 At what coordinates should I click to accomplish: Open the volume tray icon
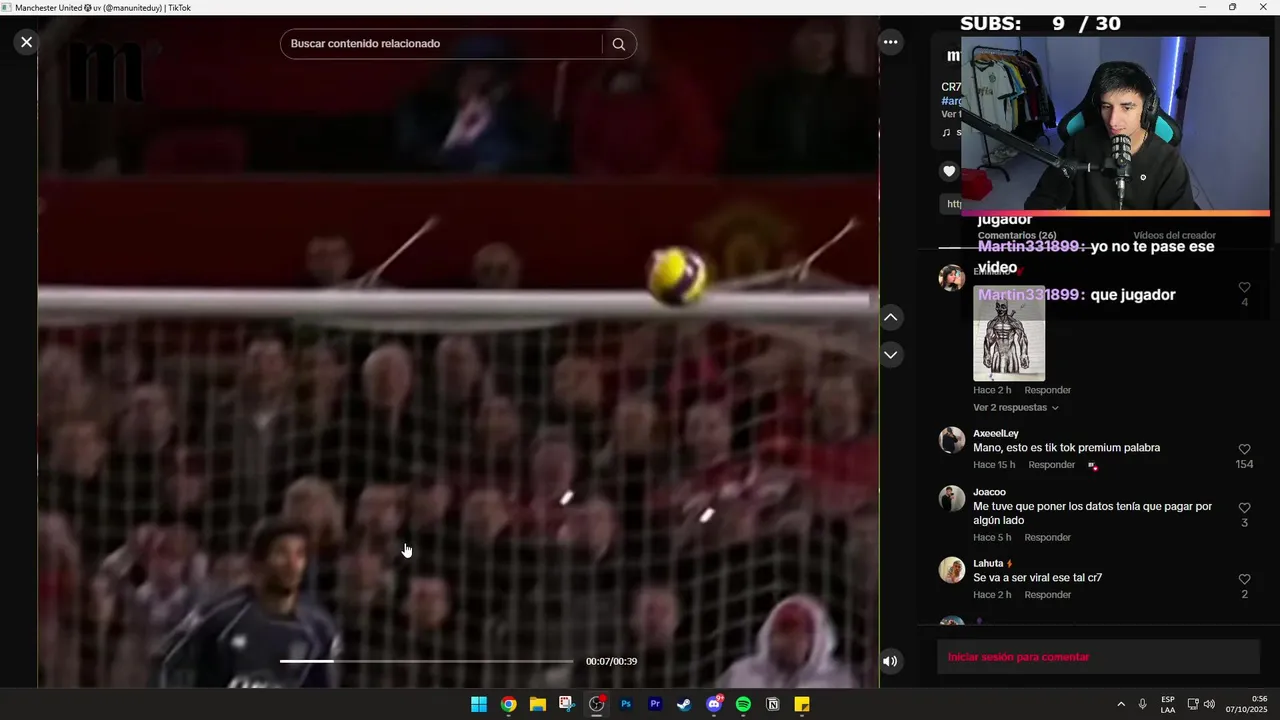coord(1209,704)
